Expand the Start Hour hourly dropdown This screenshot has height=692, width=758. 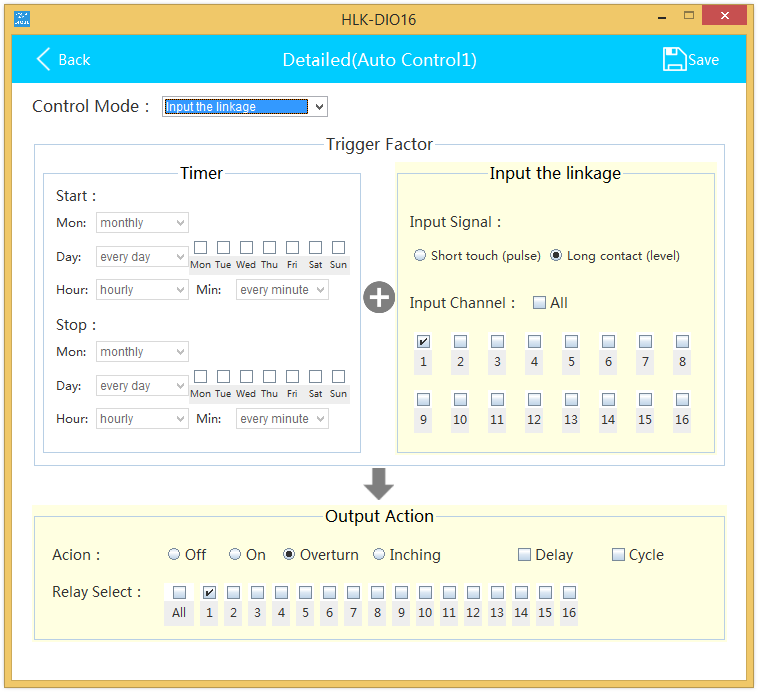tap(142, 290)
